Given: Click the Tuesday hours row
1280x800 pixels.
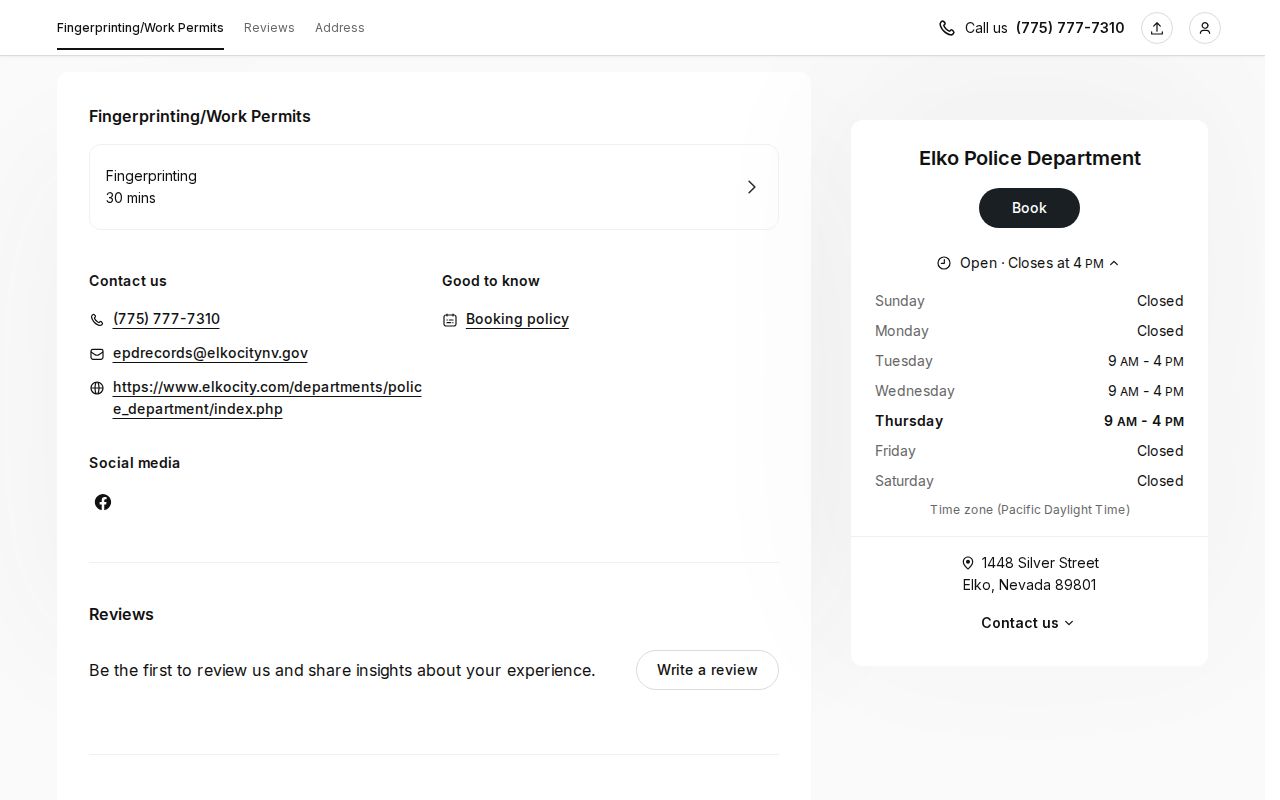Looking at the screenshot, I should [1029, 361].
